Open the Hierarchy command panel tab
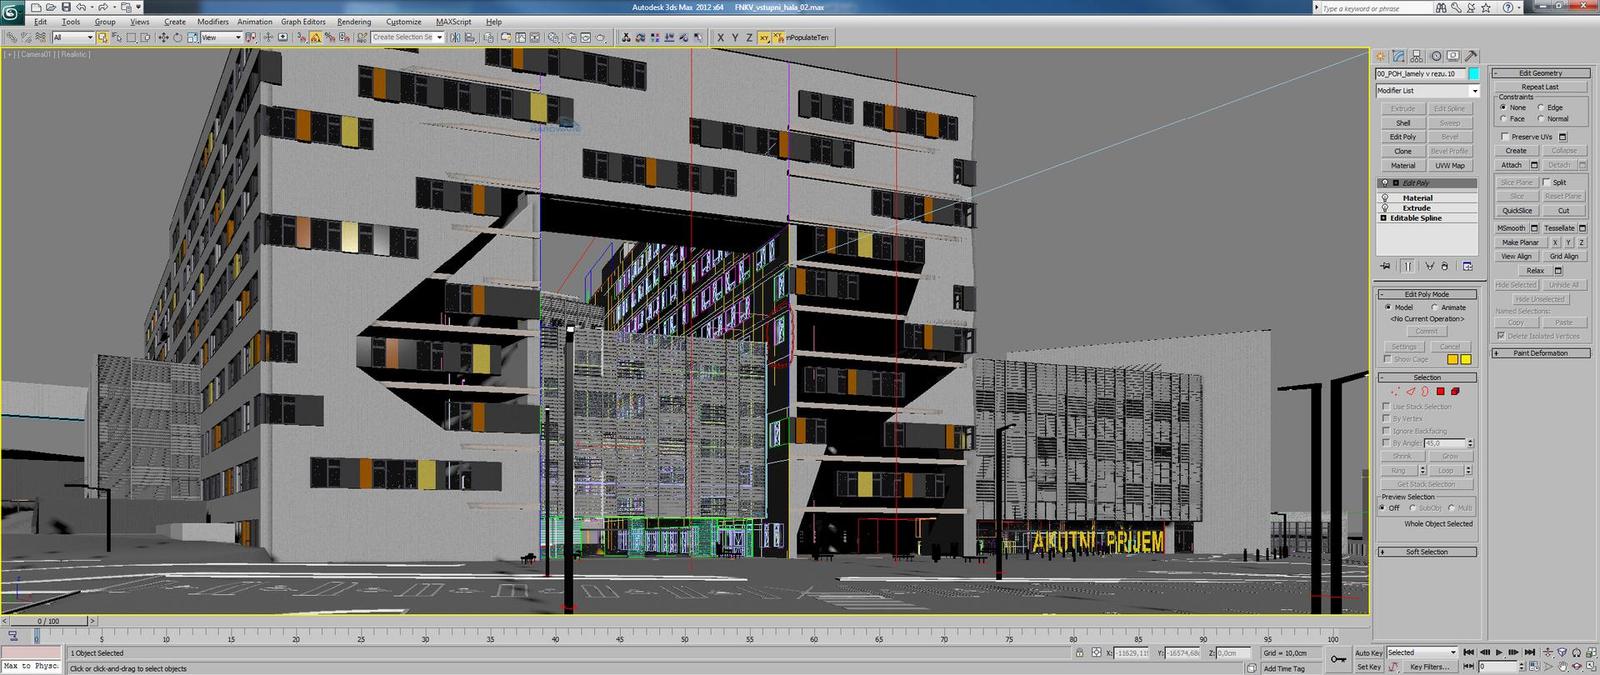The height and width of the screenshot is (675, 1600). pyautogui.click(x=1417, y=56)
